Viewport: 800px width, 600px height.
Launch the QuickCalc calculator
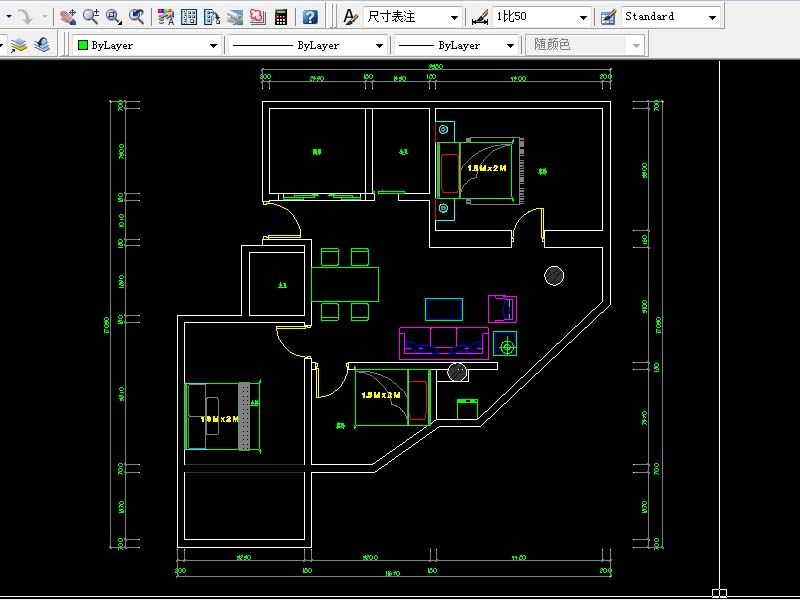coord(281,17)
